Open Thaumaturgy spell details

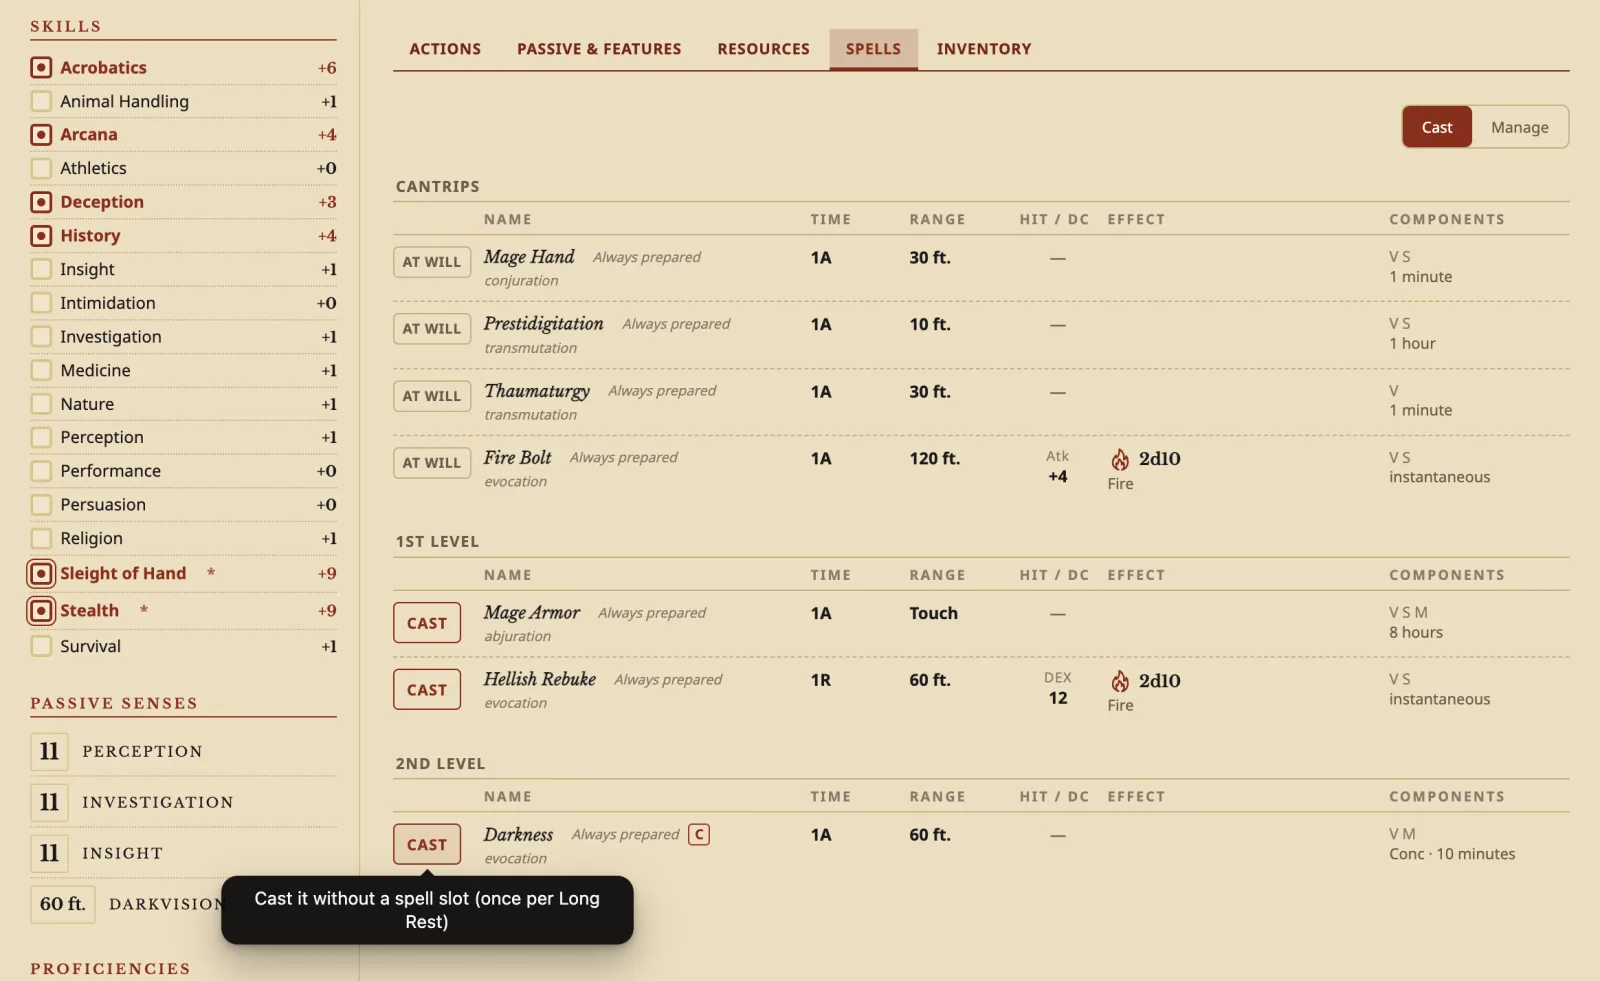tap(537, 391)
